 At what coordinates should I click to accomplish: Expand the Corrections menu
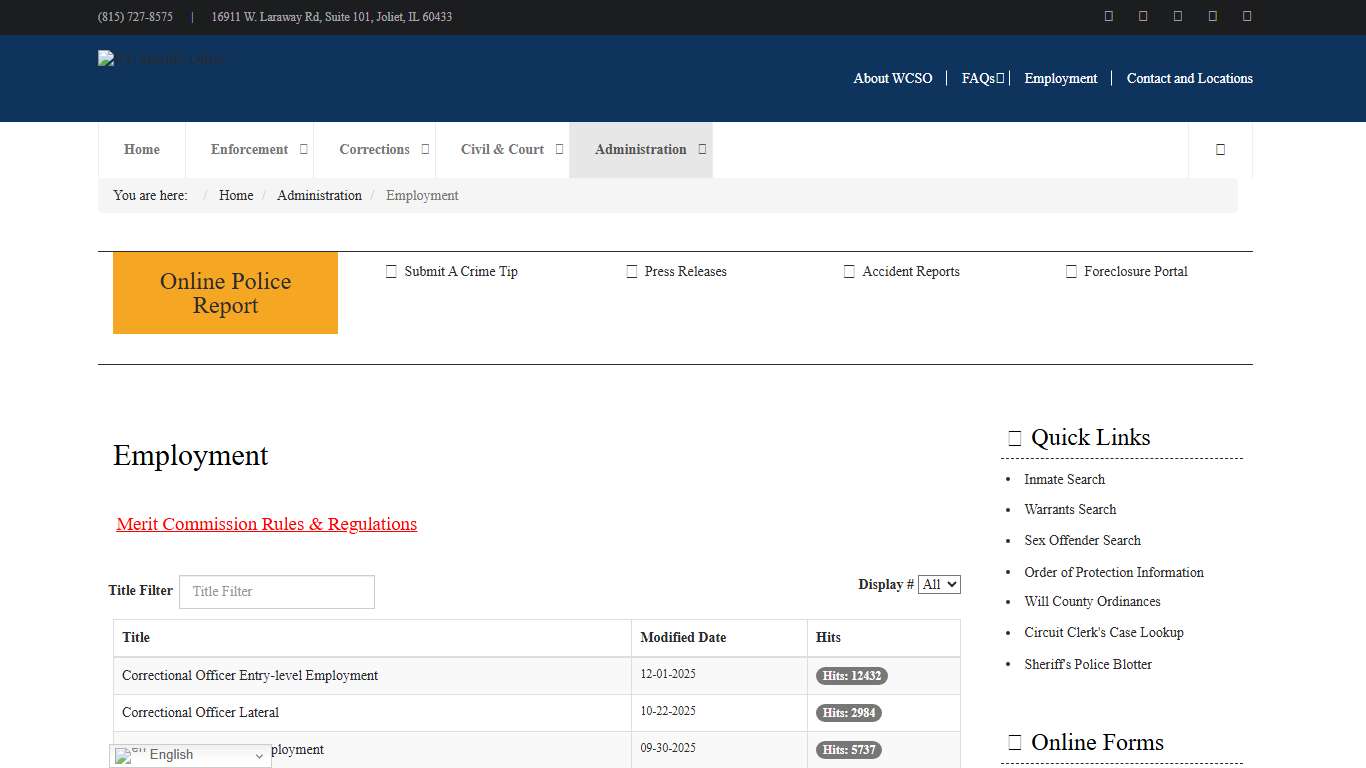[x=374, y=150]
